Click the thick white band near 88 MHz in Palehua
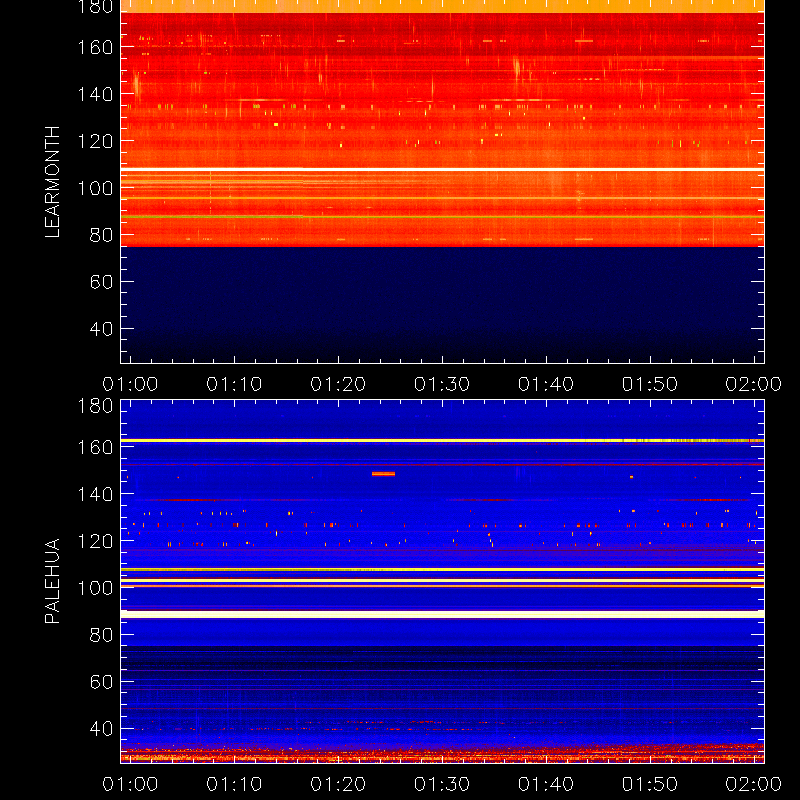Image resolution: width=800 pixels, height=800 pixels. pyautogui.click(x=442, y=614)
